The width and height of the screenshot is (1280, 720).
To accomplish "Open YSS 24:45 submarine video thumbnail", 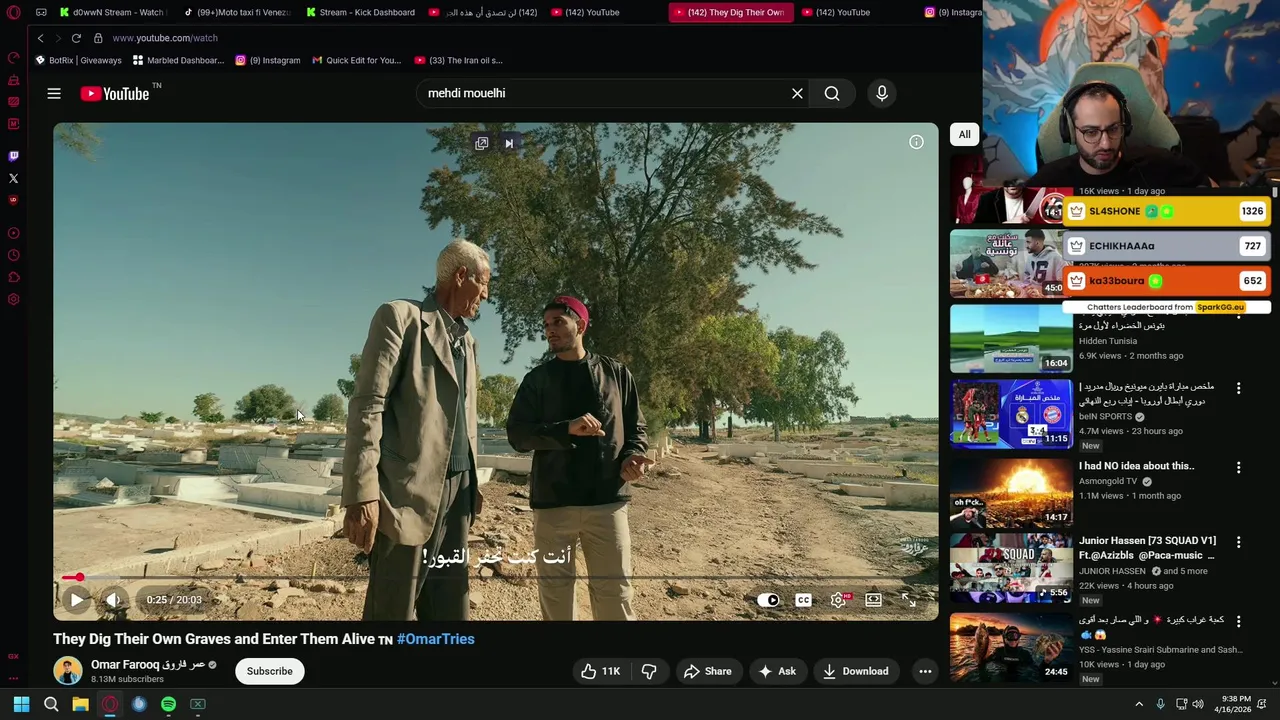I will (1011, 647).
